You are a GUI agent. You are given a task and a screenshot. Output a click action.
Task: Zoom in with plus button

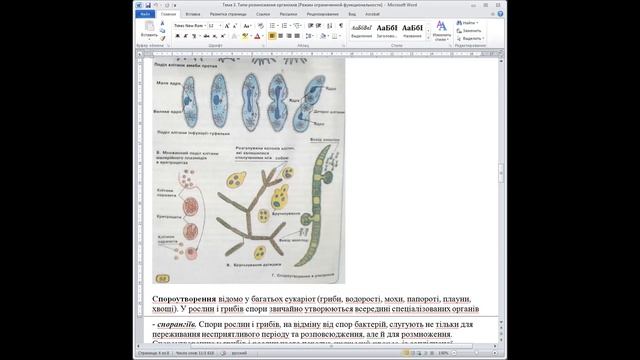point(495,353)
